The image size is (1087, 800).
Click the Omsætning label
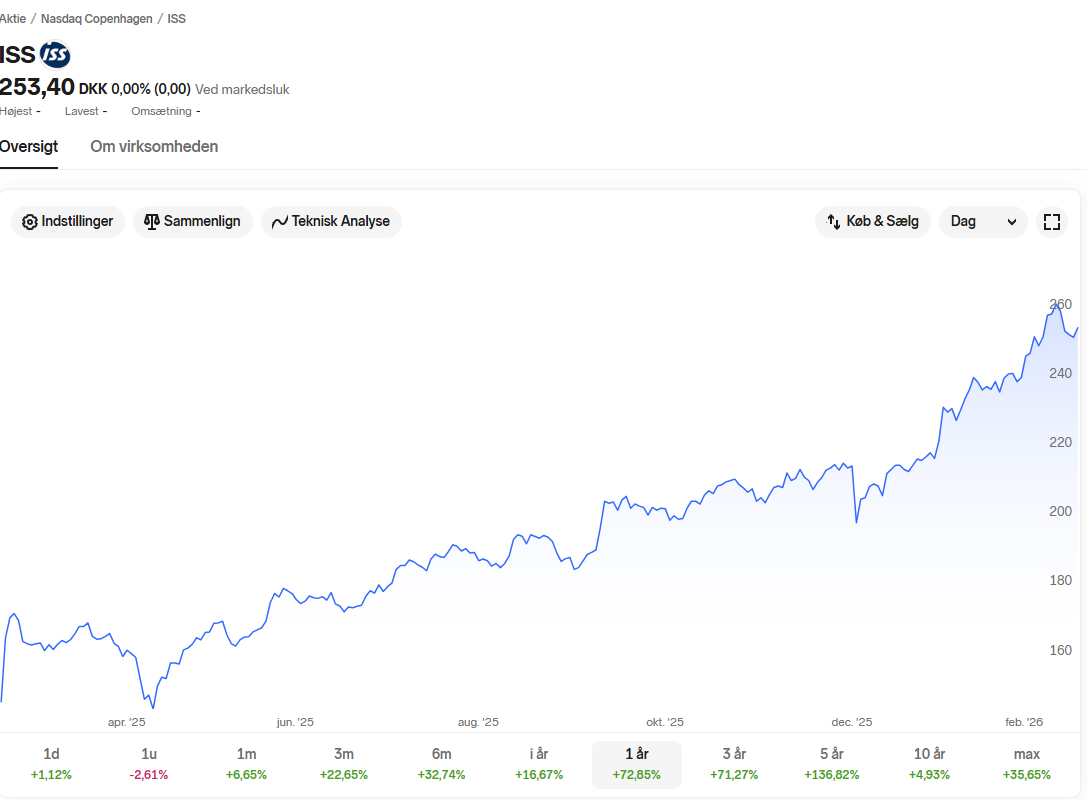[162, 111]
